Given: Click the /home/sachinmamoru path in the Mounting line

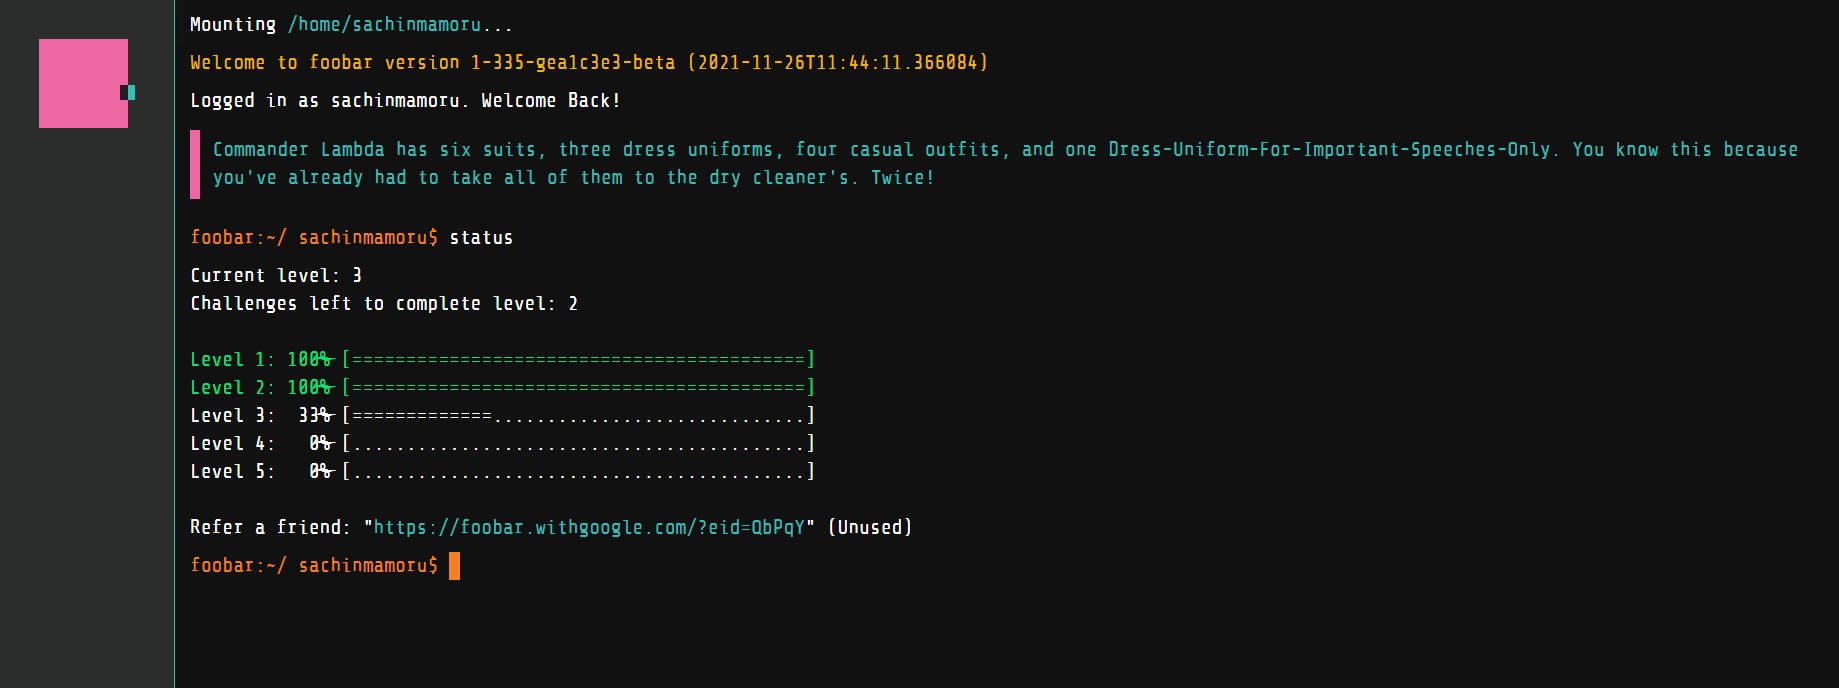Looking at the screenshot, I should (384, 25).
